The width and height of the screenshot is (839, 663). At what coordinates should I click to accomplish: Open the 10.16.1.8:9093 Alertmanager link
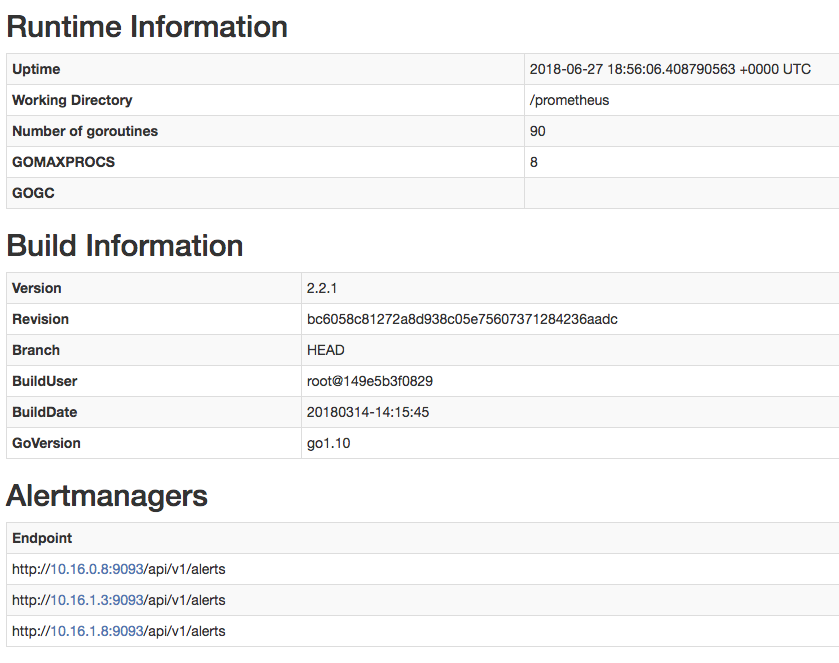click(x=97, y=631)
